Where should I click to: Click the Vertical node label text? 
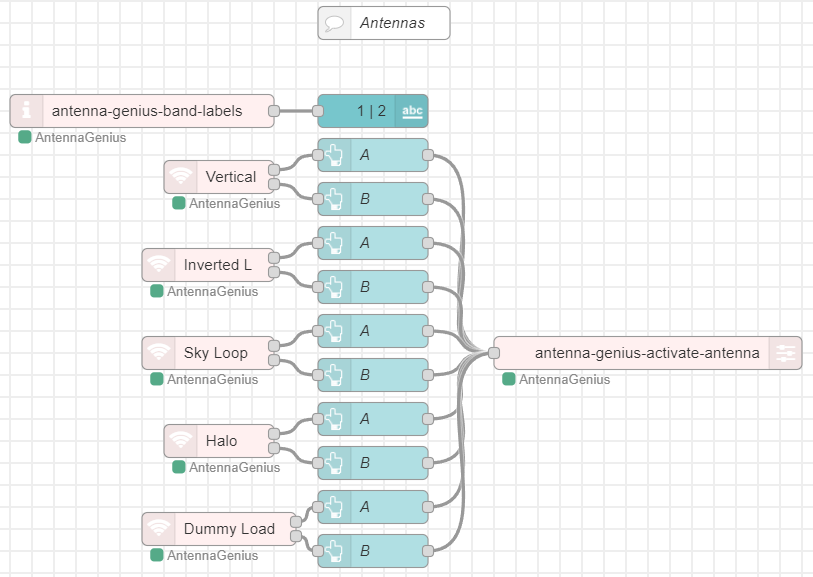click(x=231, y=177)
